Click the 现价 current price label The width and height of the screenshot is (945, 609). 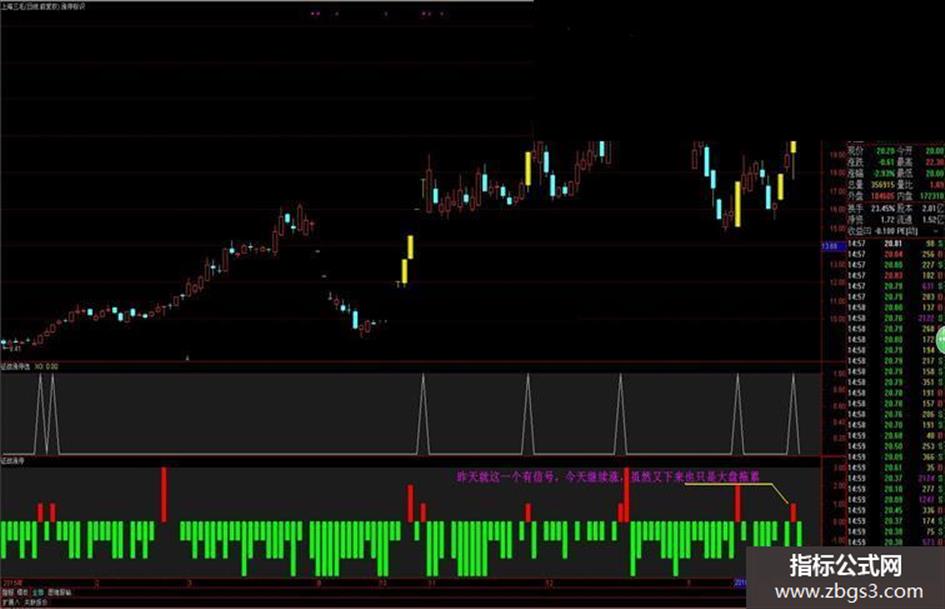856,151
